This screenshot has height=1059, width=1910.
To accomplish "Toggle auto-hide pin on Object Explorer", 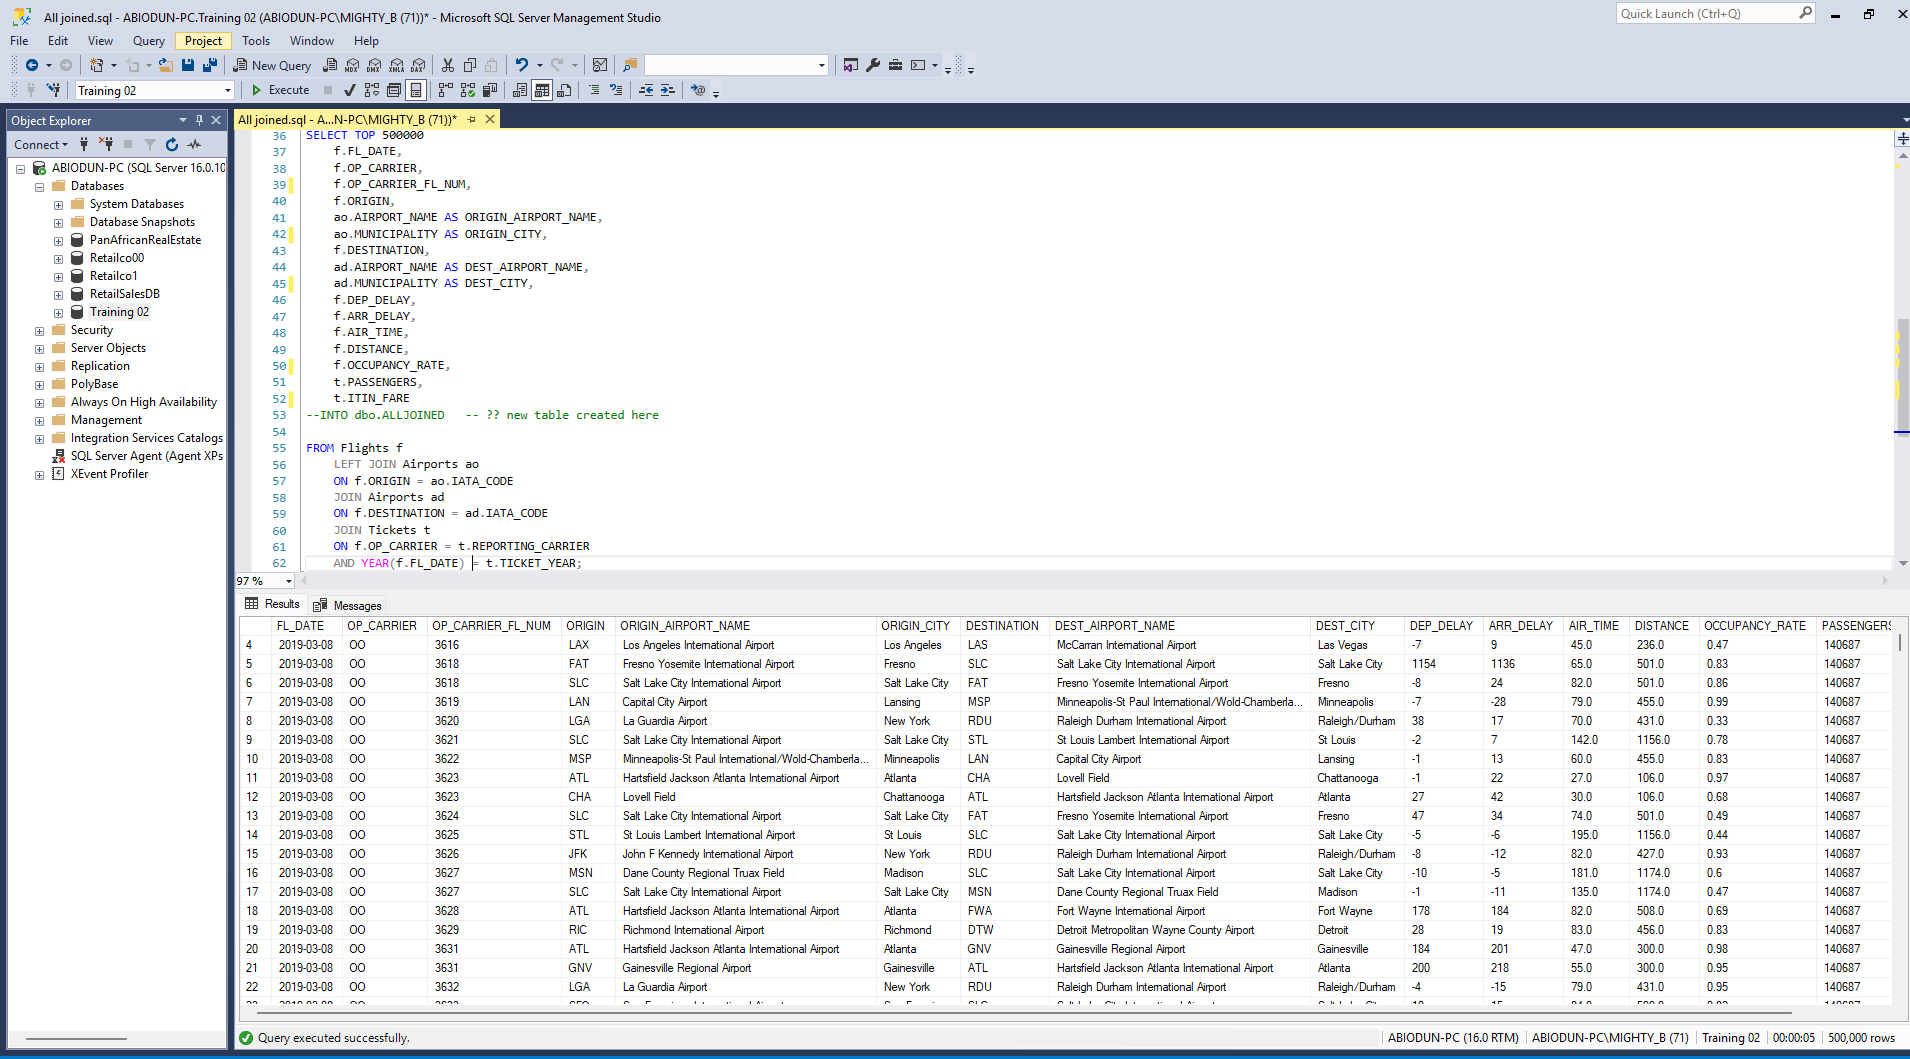I will [199, 120].
